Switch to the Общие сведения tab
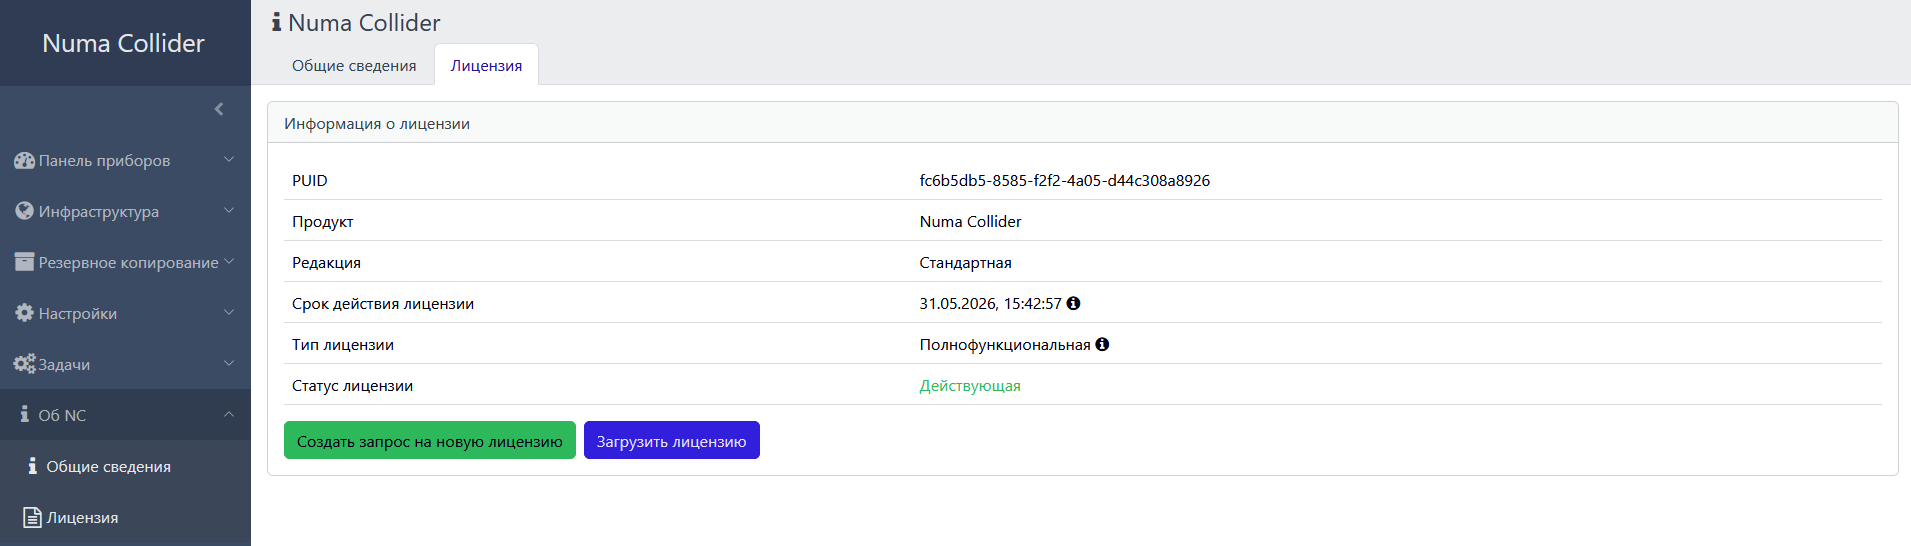Image resolution: width=1911 pixels, height=546 pixels. [354, 66]
